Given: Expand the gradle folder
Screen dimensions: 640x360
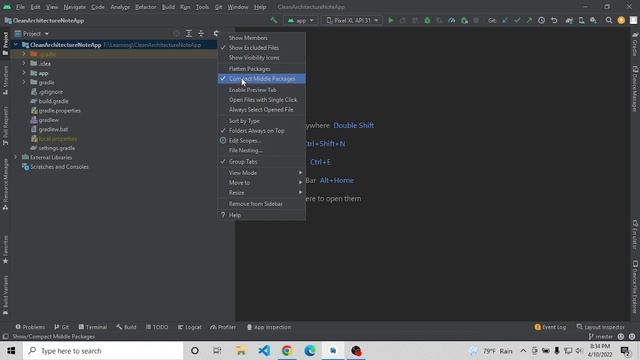Looking at the screenshot, I should (24, 82).
